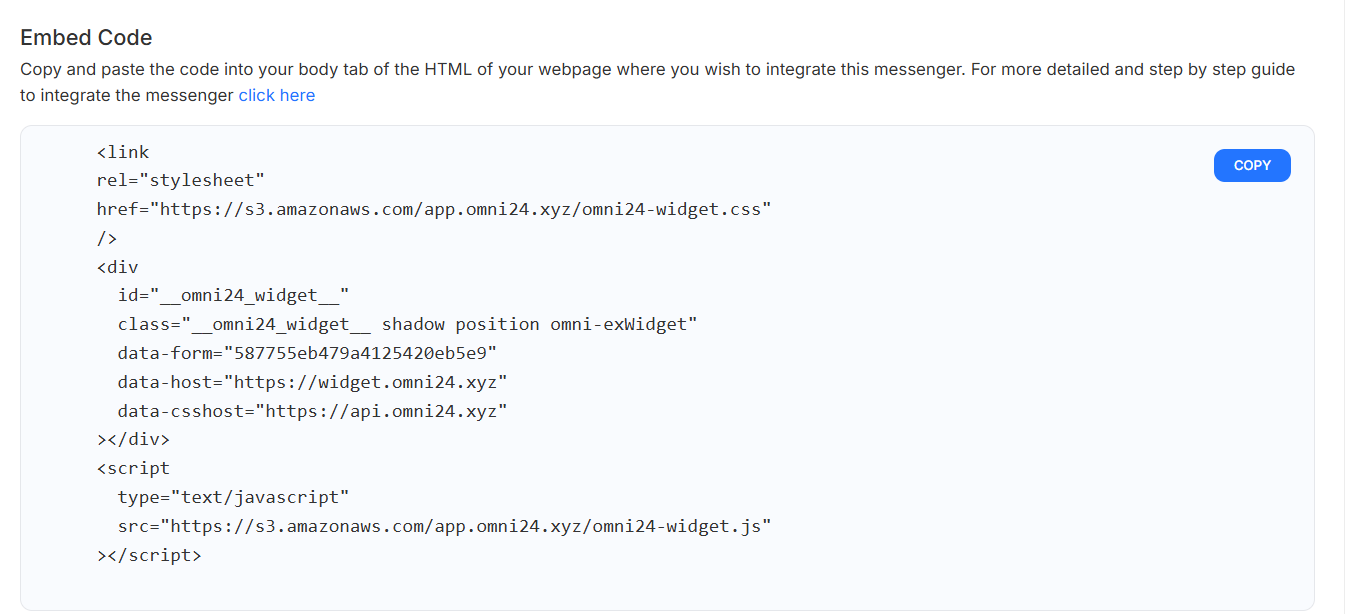Select the id="__omni24_widget__" line
Image resolution: width=1345 pixels, height=614 pixels.
coord(233,296)
